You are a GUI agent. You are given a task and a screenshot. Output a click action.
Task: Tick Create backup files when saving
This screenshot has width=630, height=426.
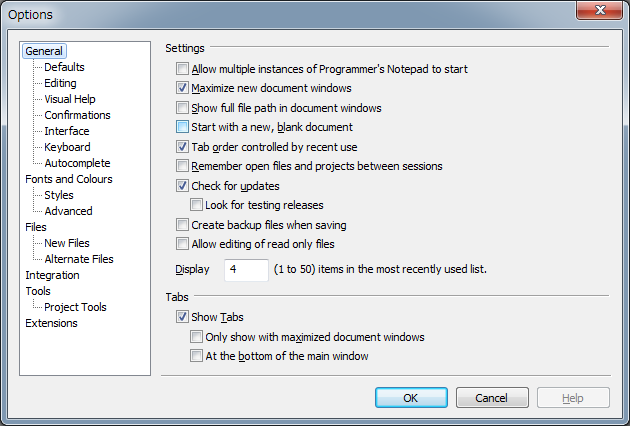pos(182,225)
